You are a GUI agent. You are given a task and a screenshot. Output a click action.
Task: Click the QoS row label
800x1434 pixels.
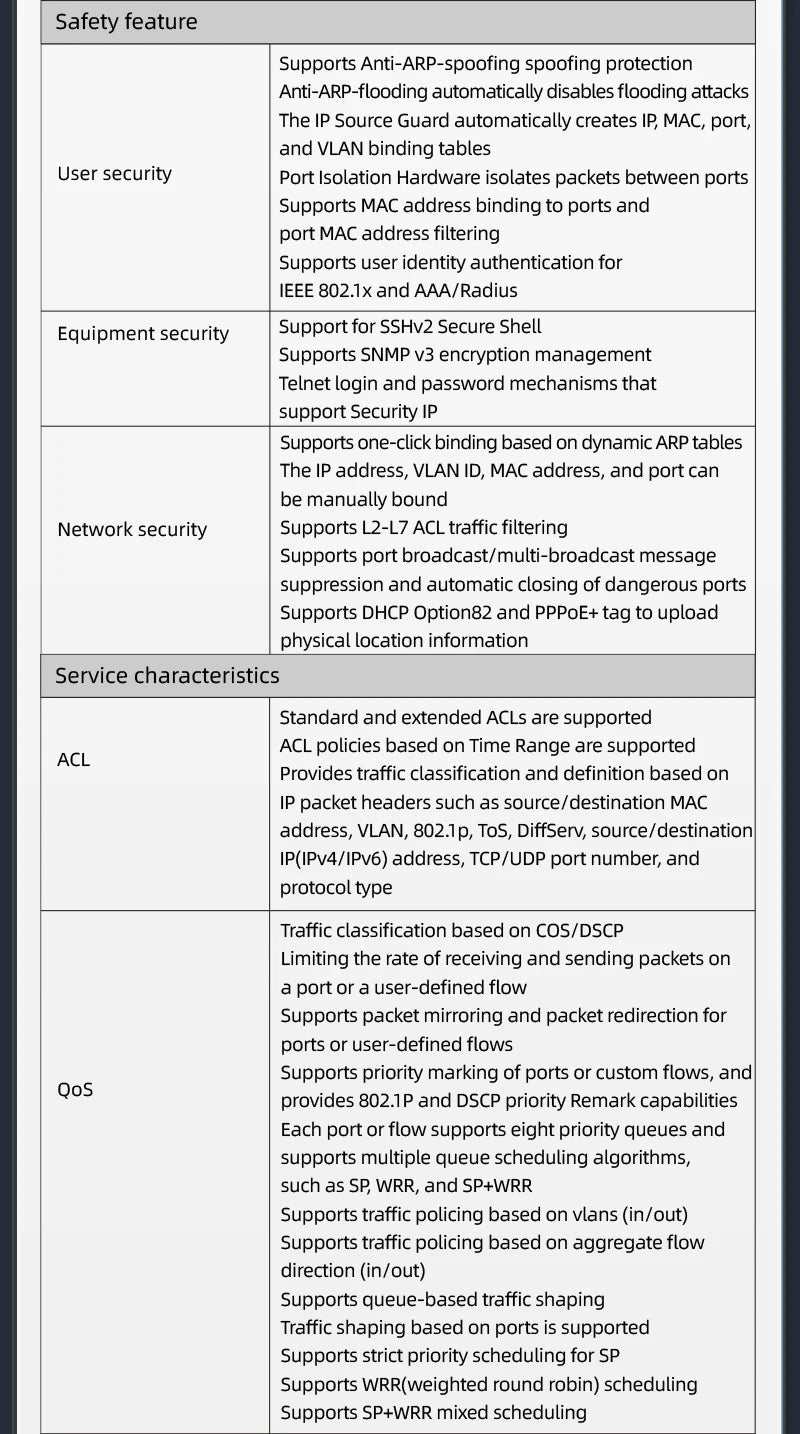(x=75, y=1090)
